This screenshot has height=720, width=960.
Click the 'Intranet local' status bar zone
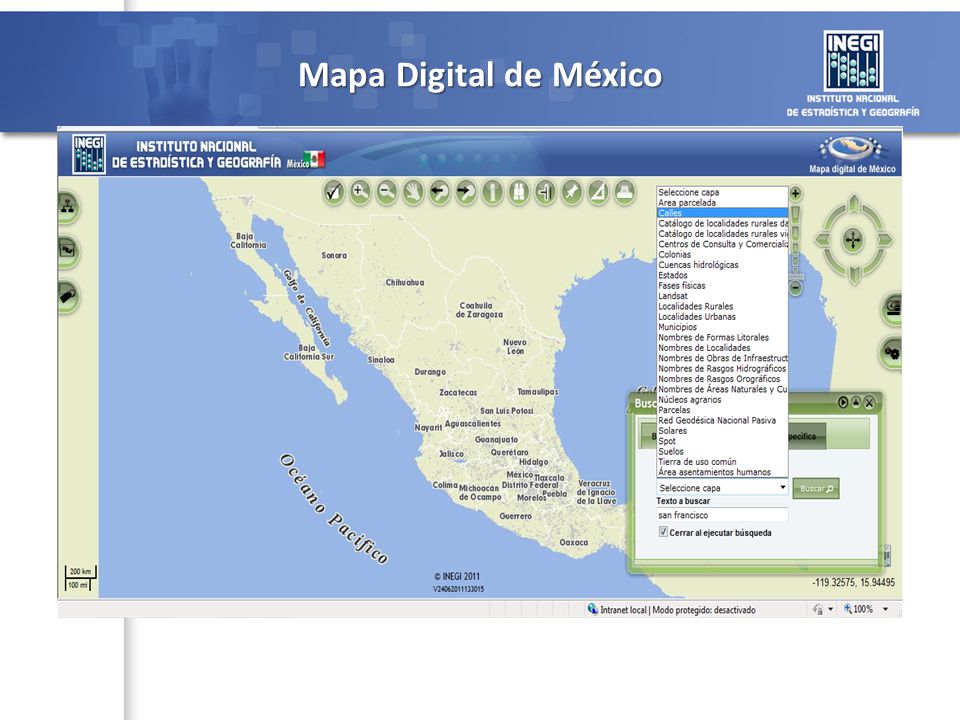coord(672,610)
